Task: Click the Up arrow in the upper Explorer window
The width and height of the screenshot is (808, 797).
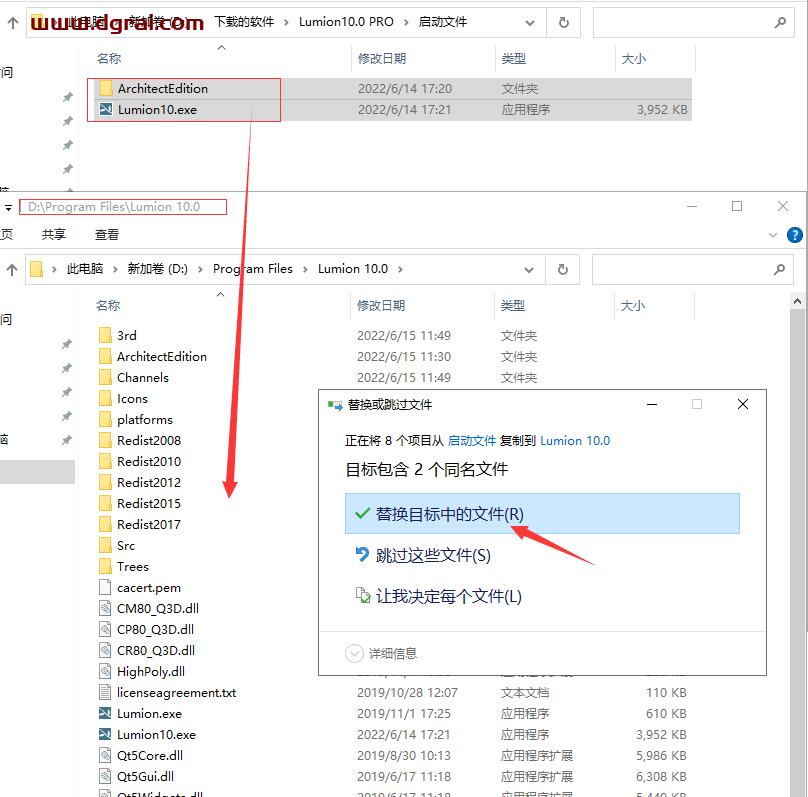Action: (13, 22)
